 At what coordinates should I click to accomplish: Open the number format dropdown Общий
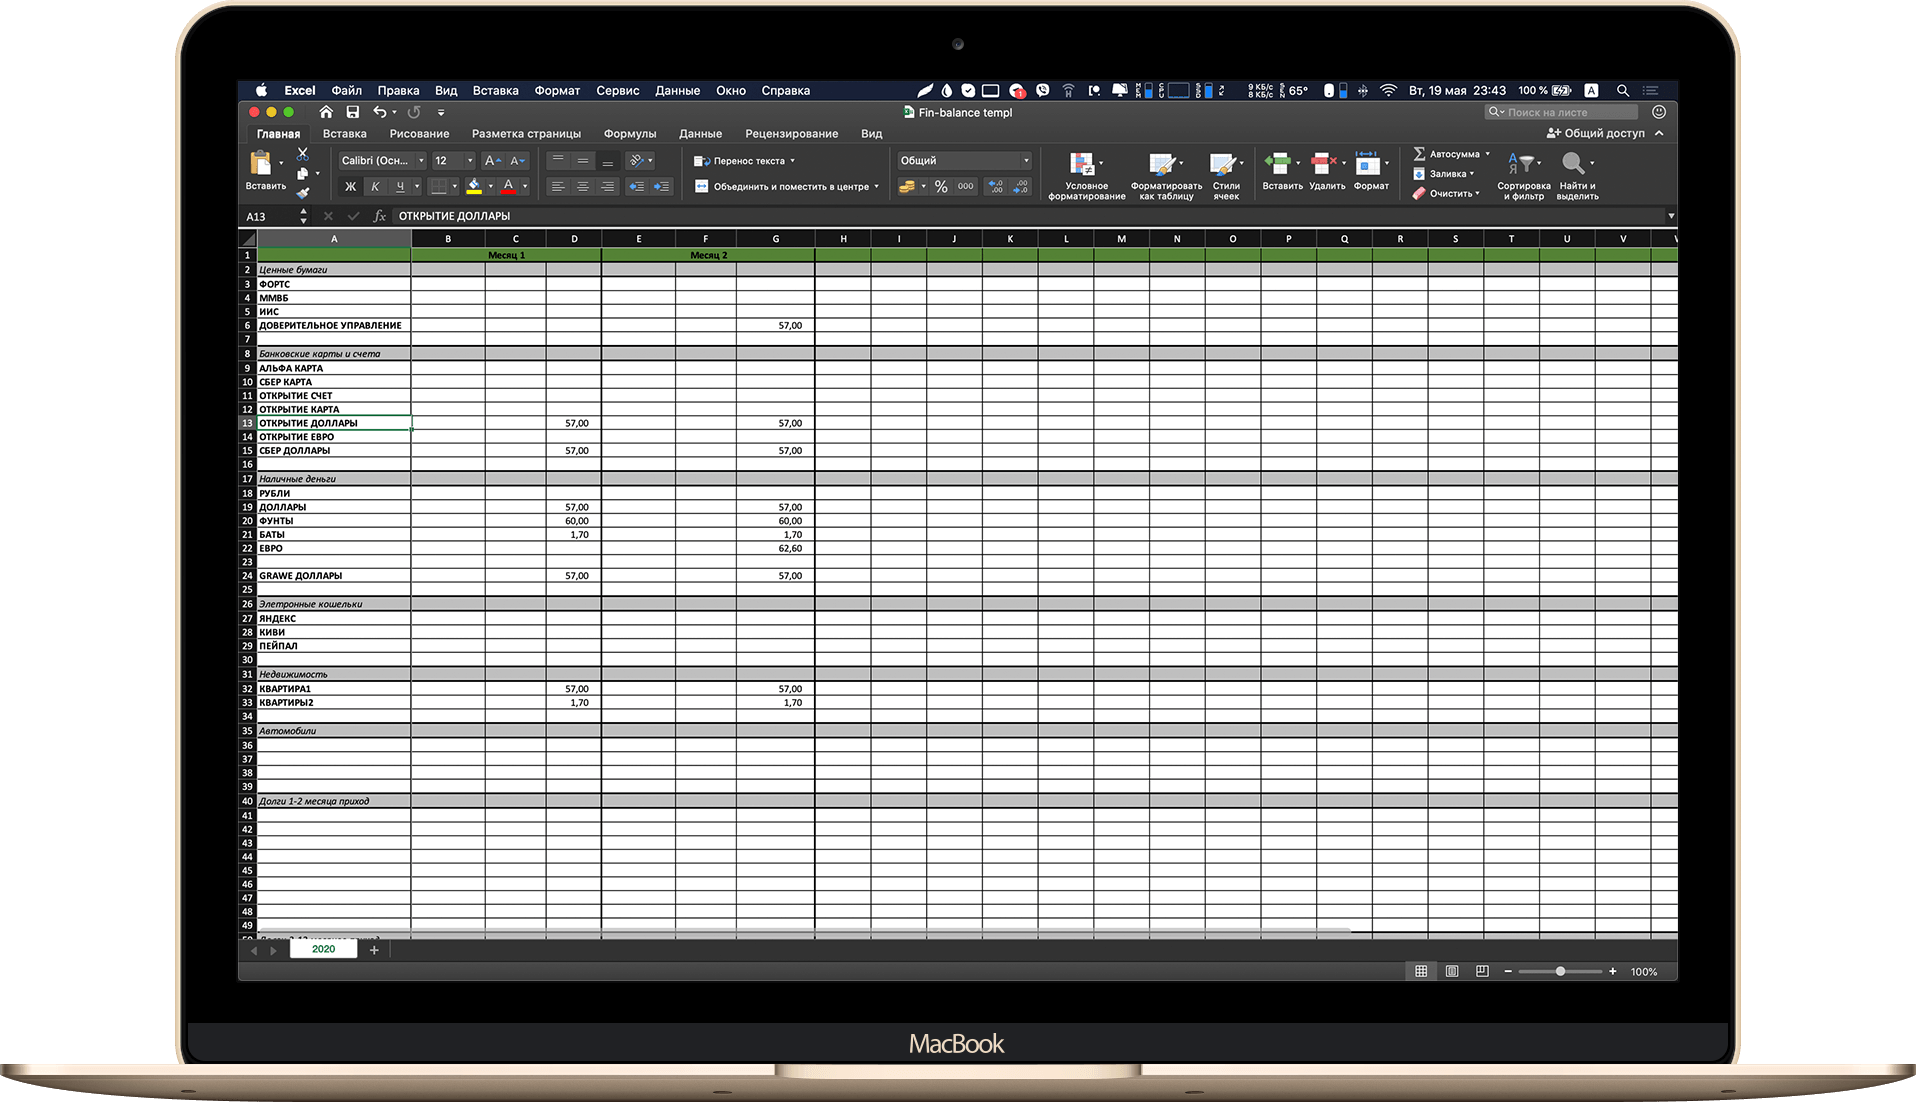pos(1025,160)
